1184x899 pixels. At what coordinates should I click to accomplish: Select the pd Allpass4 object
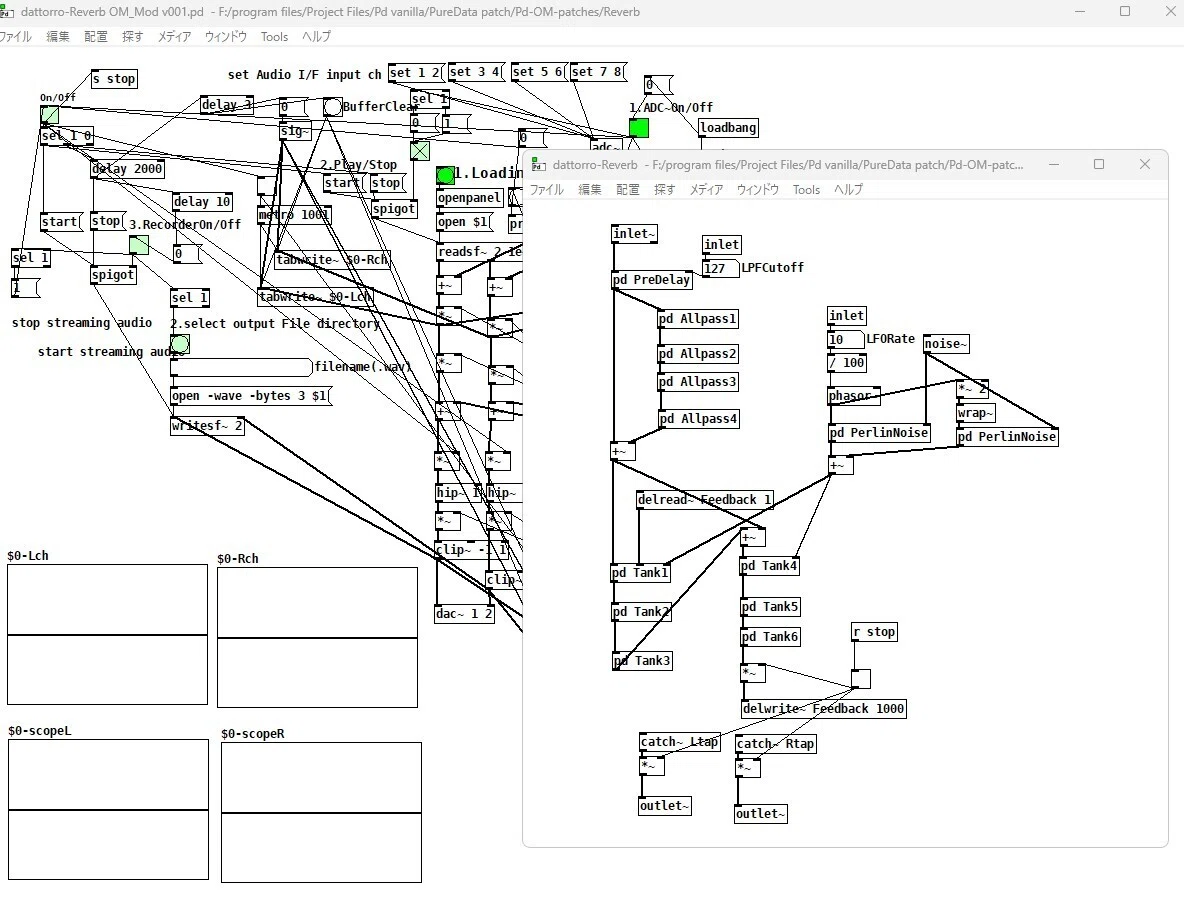(698, 419)
